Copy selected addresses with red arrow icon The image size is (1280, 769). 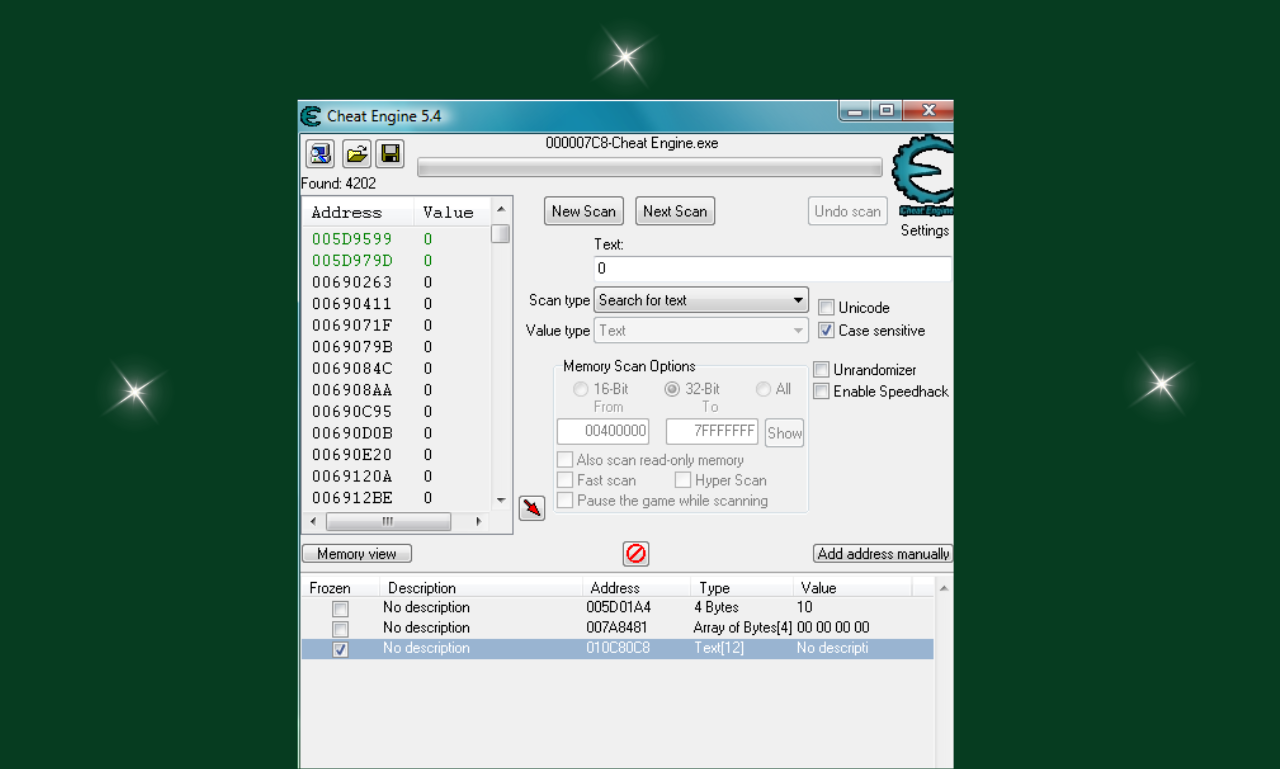532,508
